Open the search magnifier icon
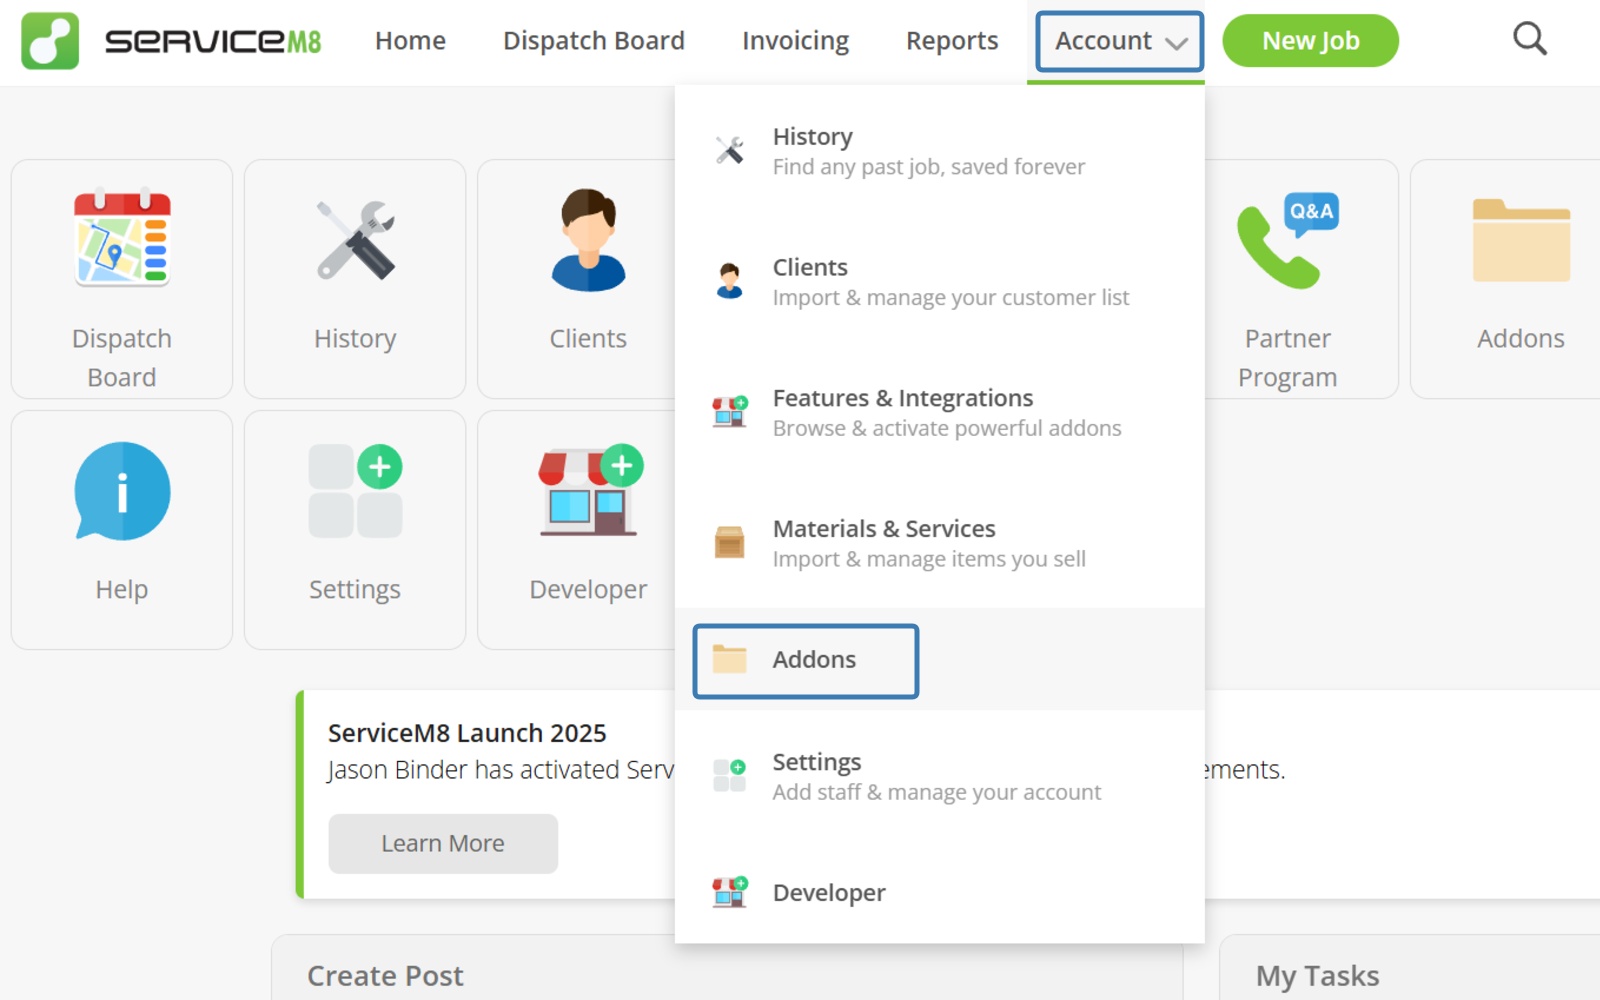 pyautogui.click(x=1529, y=39)
